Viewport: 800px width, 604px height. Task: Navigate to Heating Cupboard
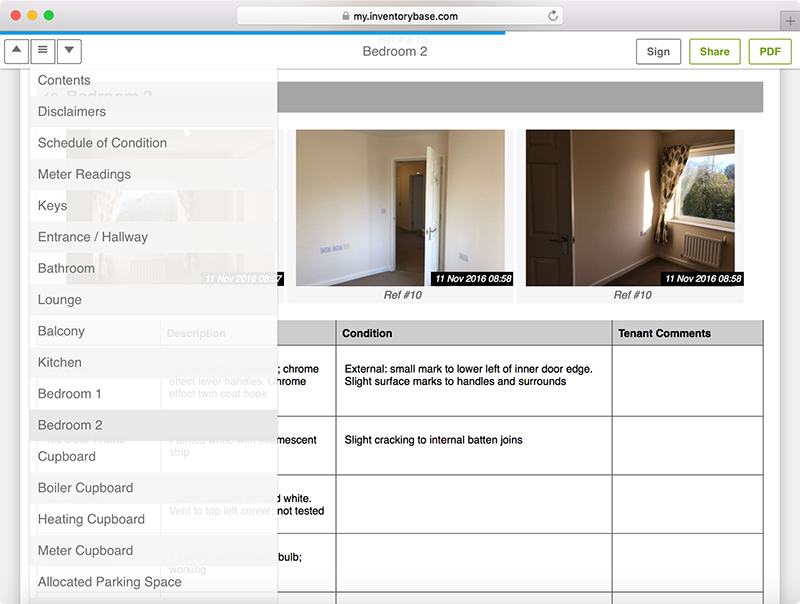click(154, 519)
